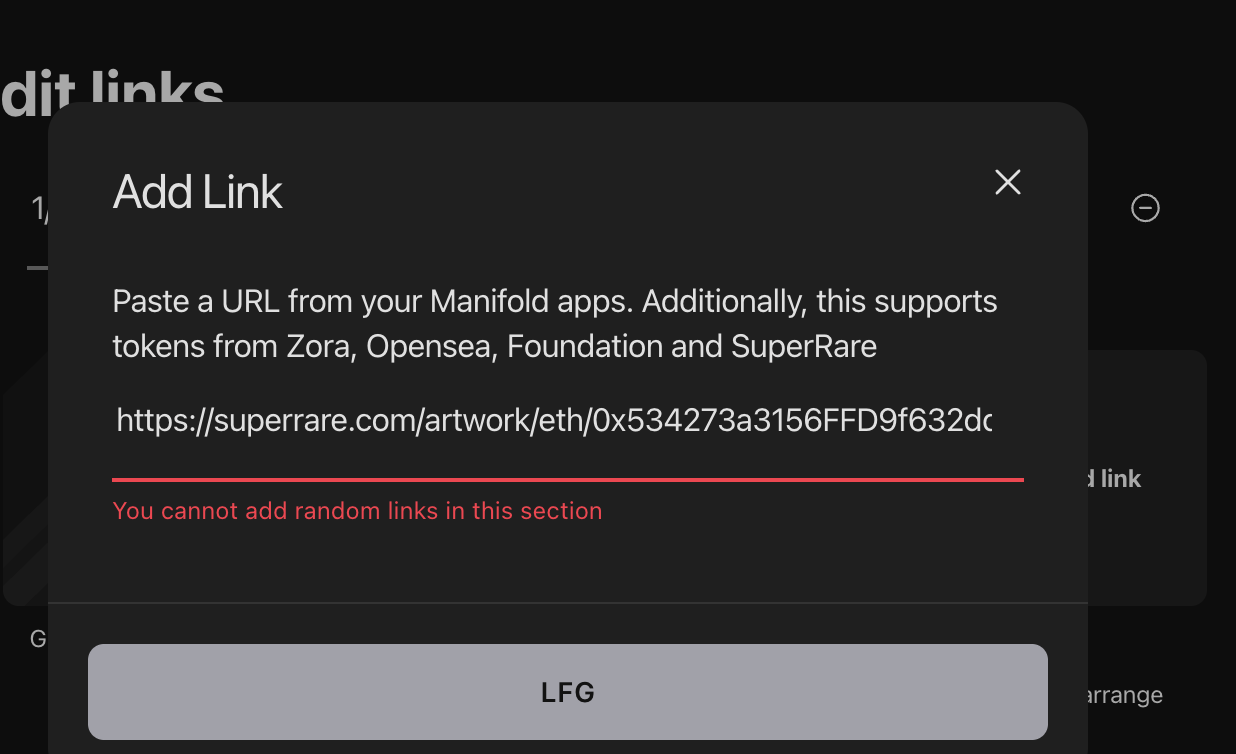
Task: Click the "dit links" page heading
Action: click(112, 92)
